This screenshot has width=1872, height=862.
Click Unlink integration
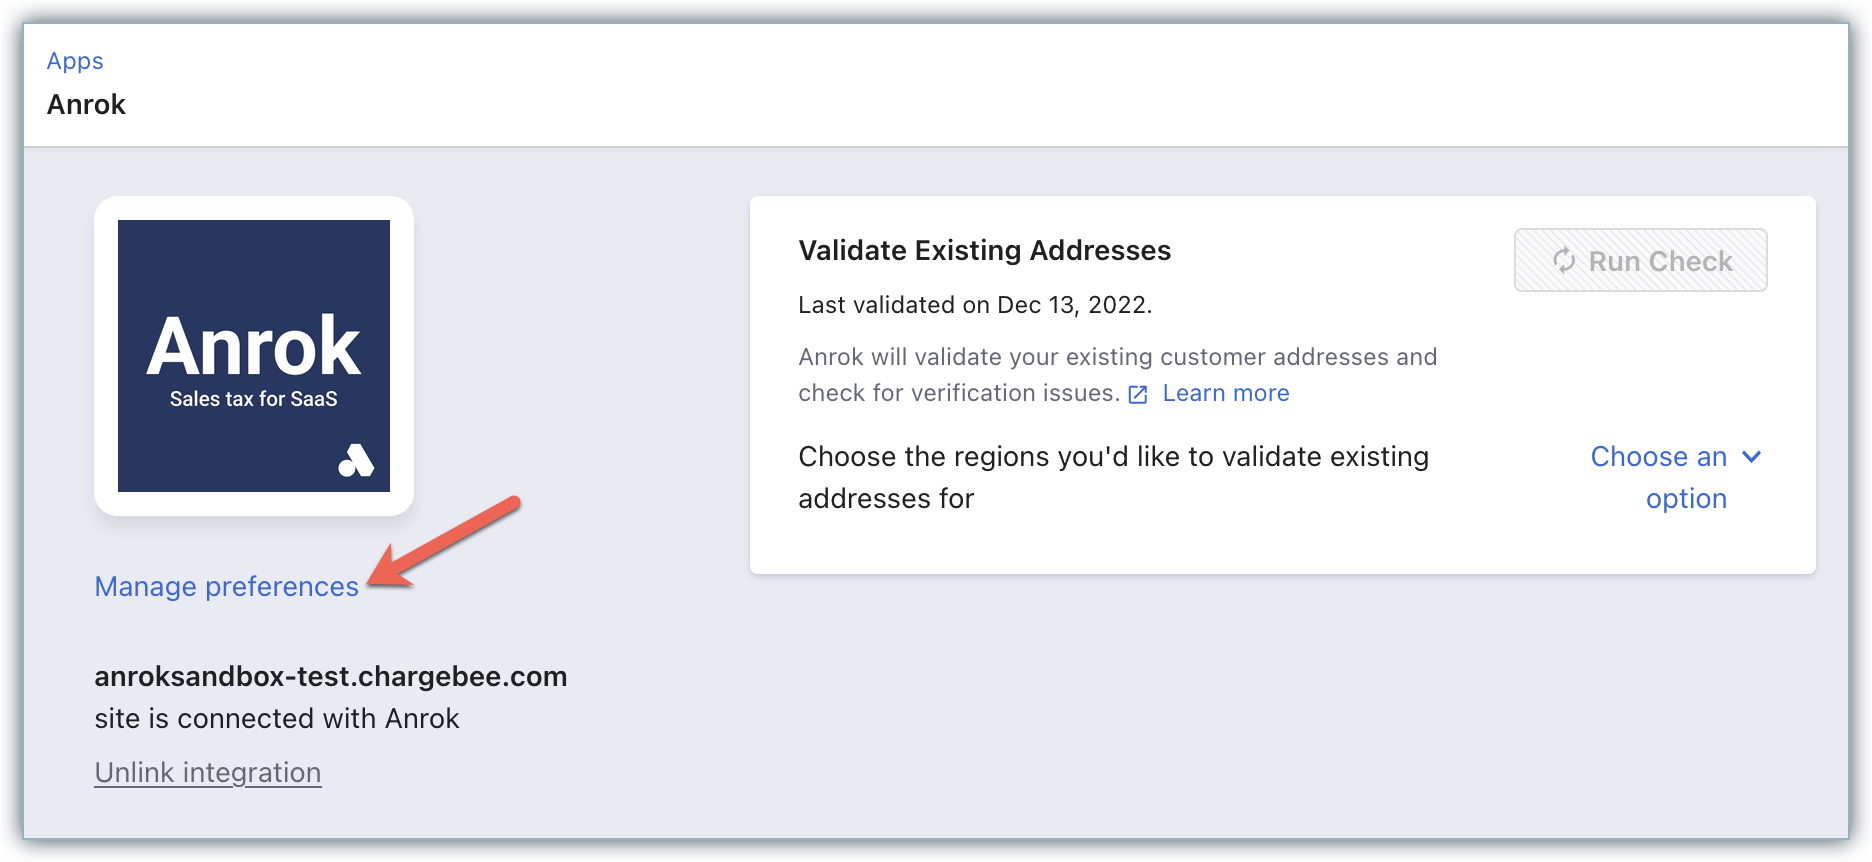click(x=208, y=773)
